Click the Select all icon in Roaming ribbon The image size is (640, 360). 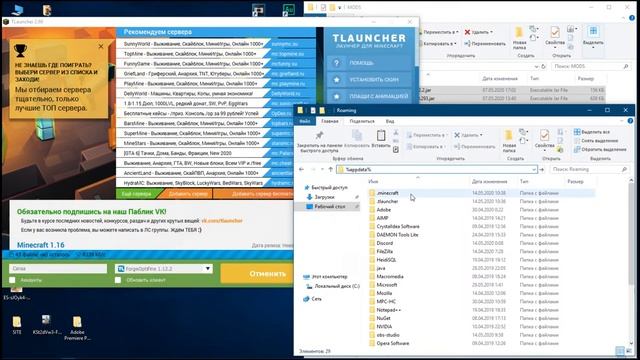coord(577,132)
